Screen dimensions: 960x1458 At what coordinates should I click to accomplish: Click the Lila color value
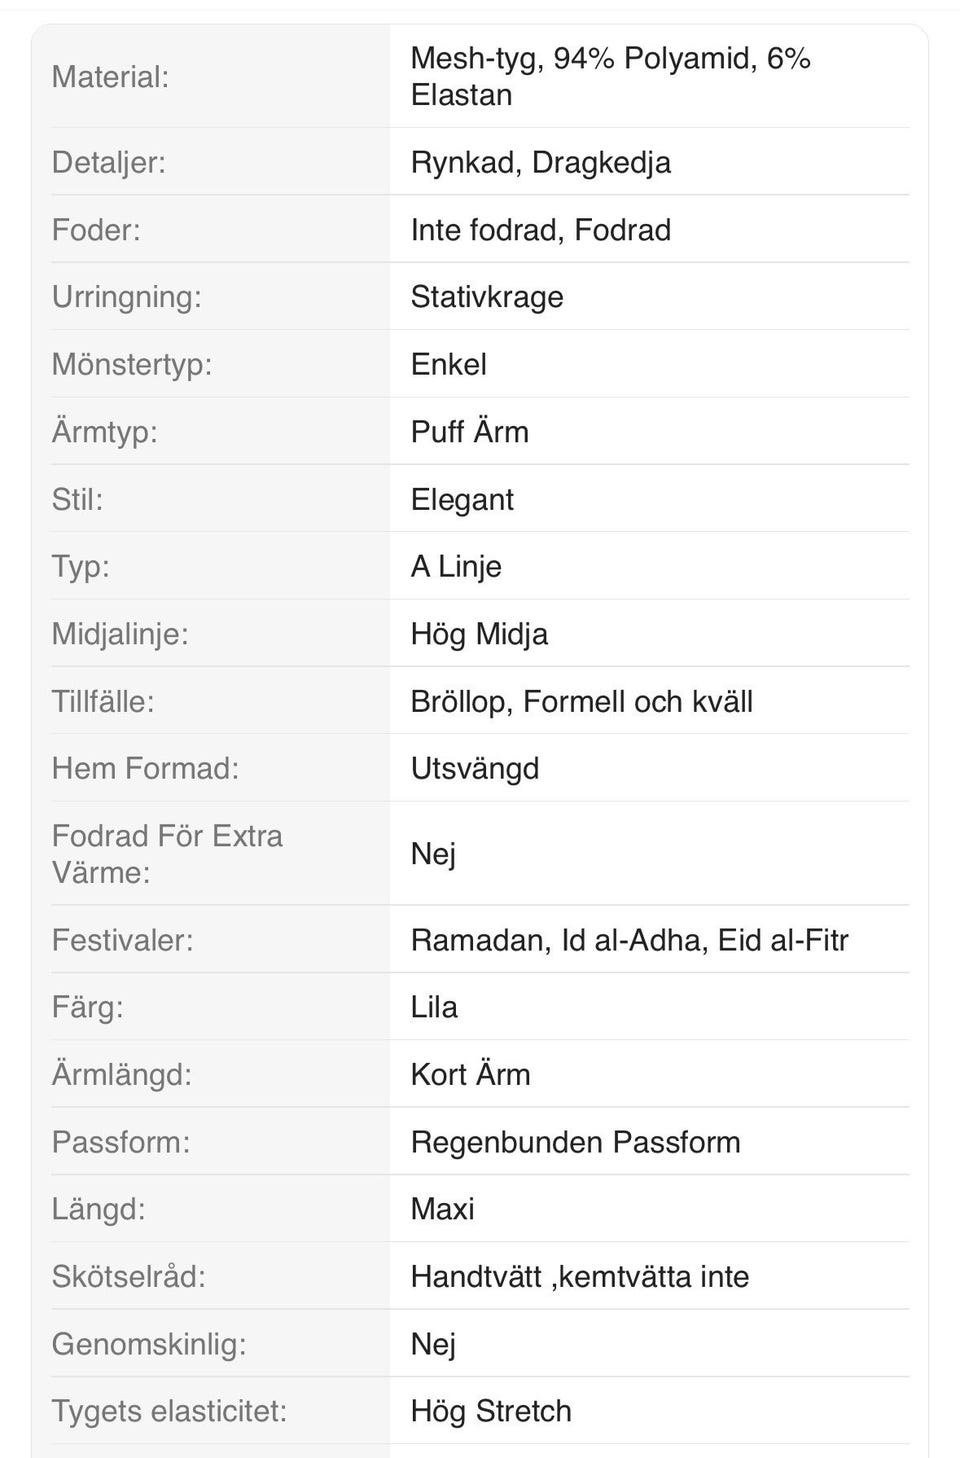tap(434, 1007)
